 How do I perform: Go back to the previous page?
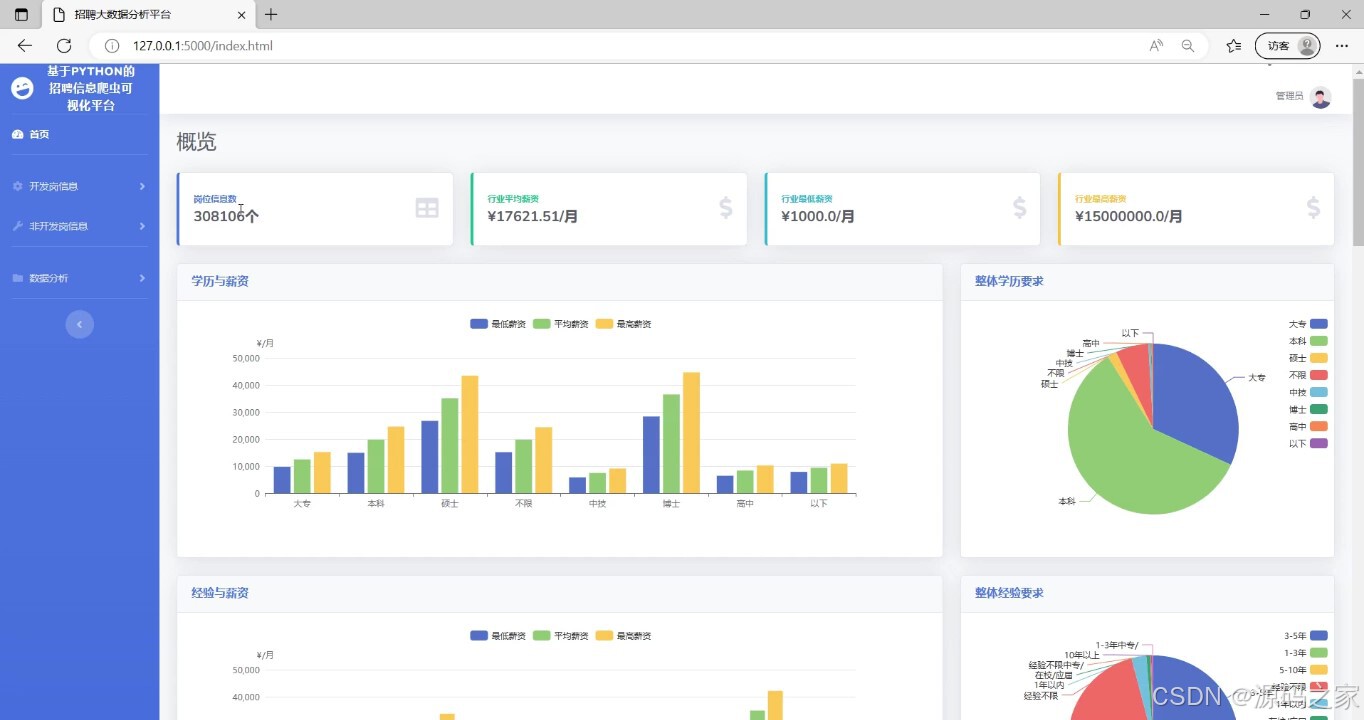25,46
